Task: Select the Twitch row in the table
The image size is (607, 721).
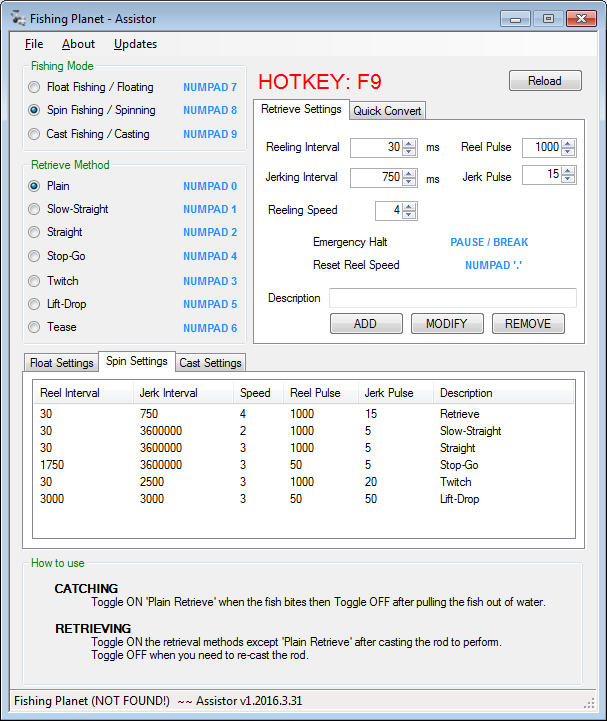Action: coord(304,482)
